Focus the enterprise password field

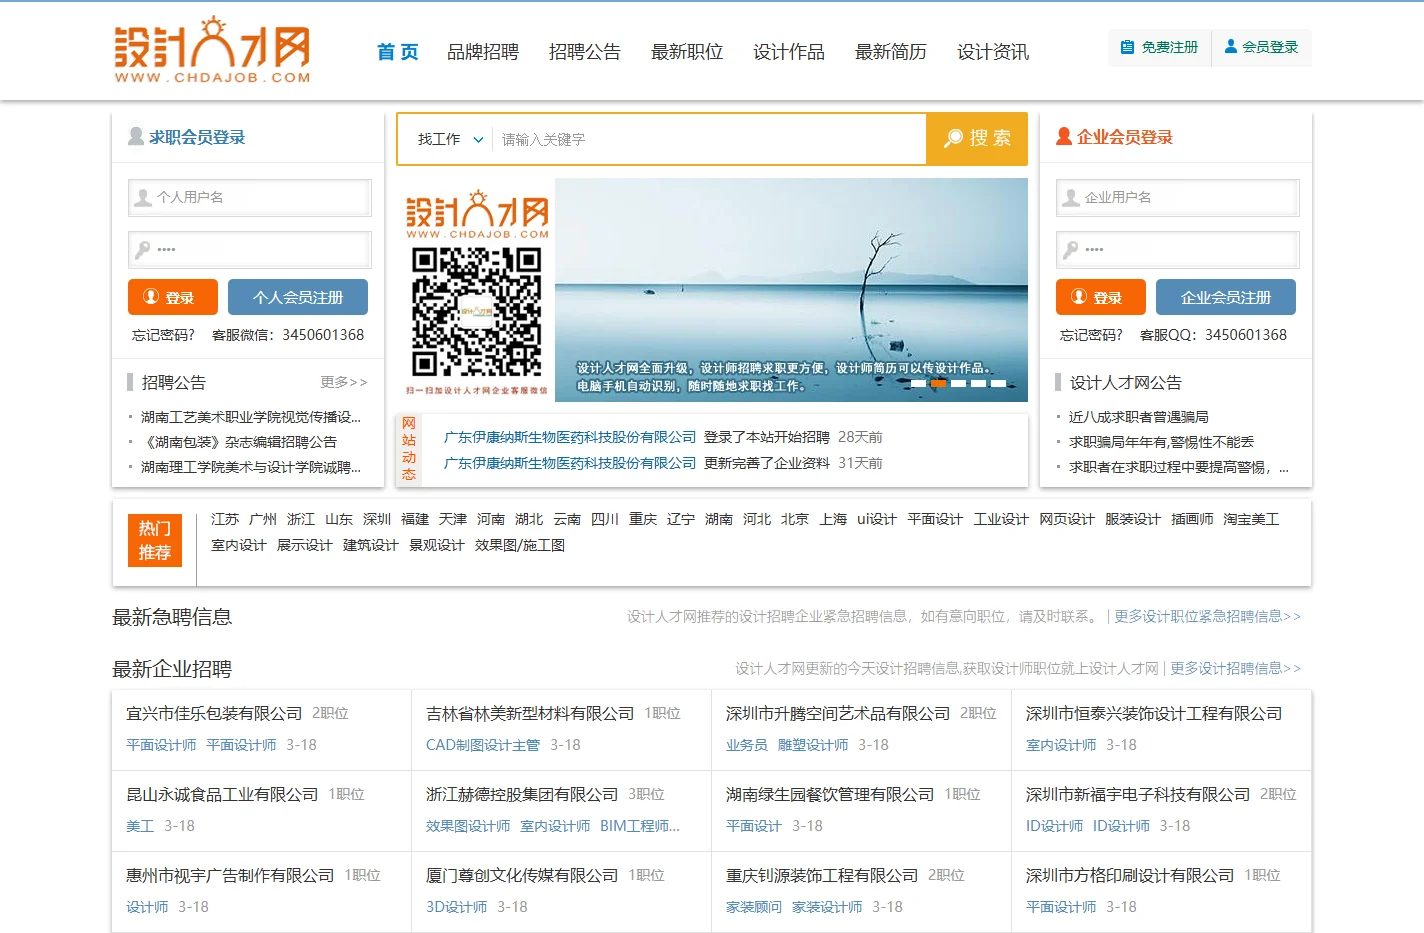[1178, 250]
